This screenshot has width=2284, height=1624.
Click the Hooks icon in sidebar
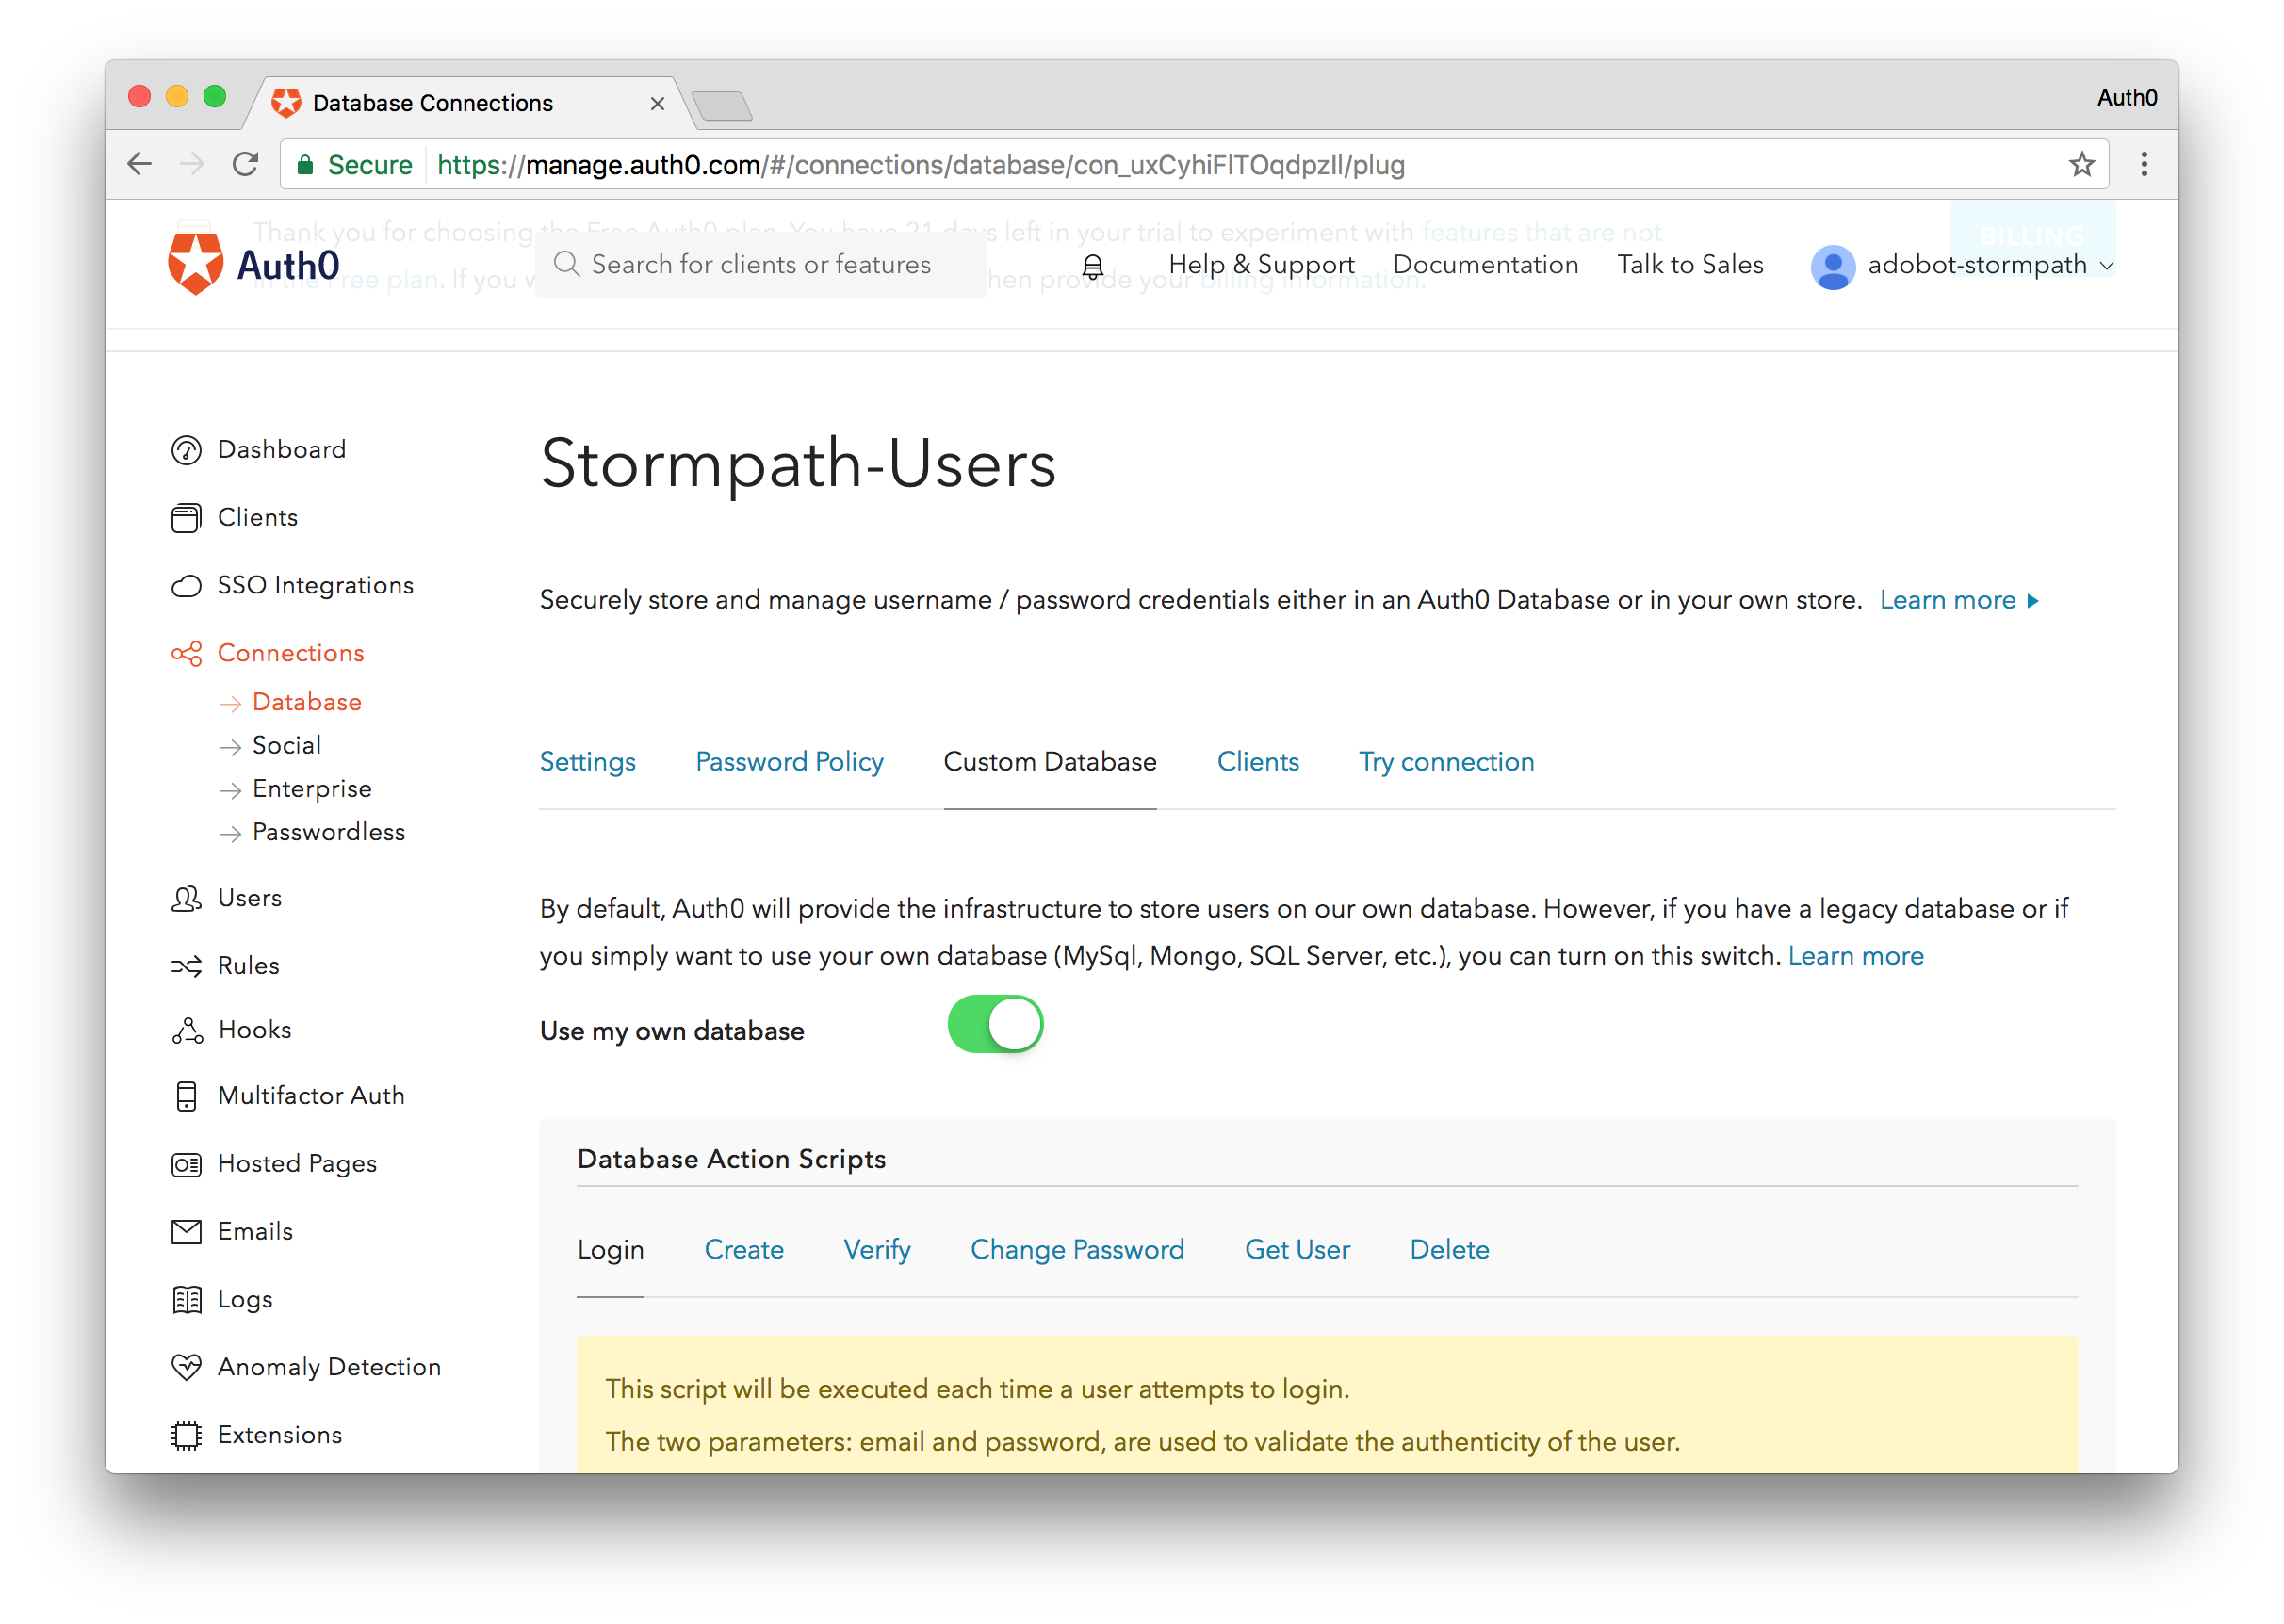tap(186, 1030)
